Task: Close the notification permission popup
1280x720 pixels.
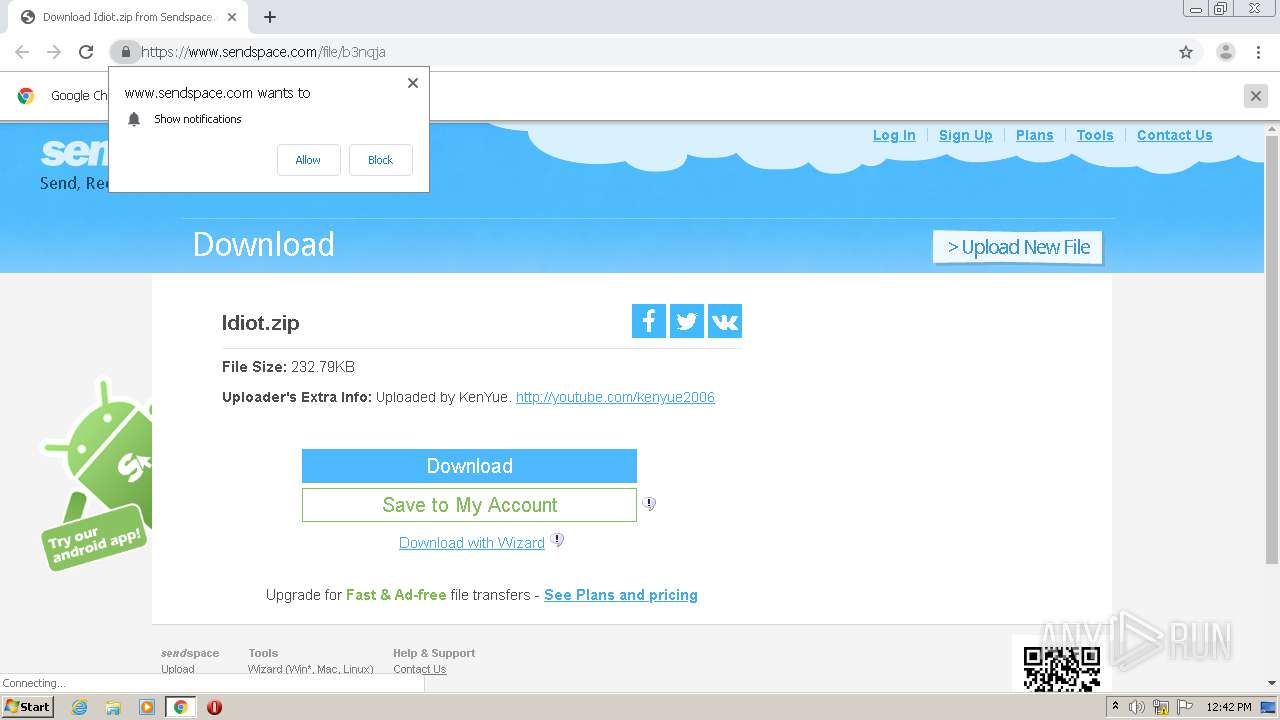Action: 413,83
